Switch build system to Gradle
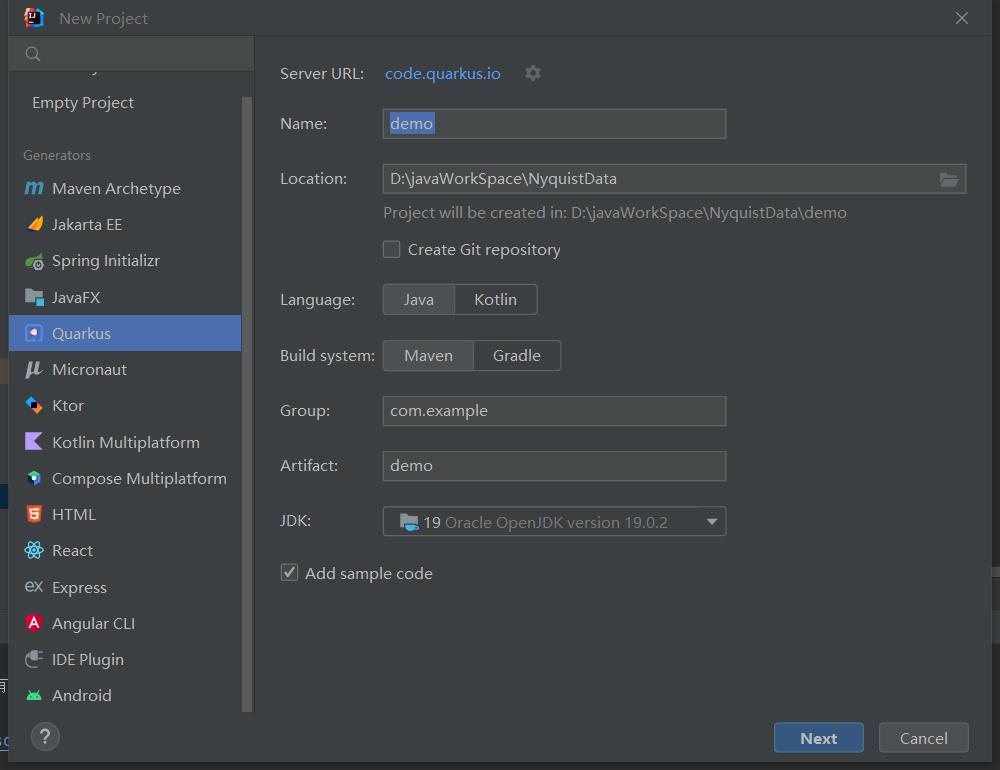Viewport: 1000px width, 770px height. click(x=516, y=356)
